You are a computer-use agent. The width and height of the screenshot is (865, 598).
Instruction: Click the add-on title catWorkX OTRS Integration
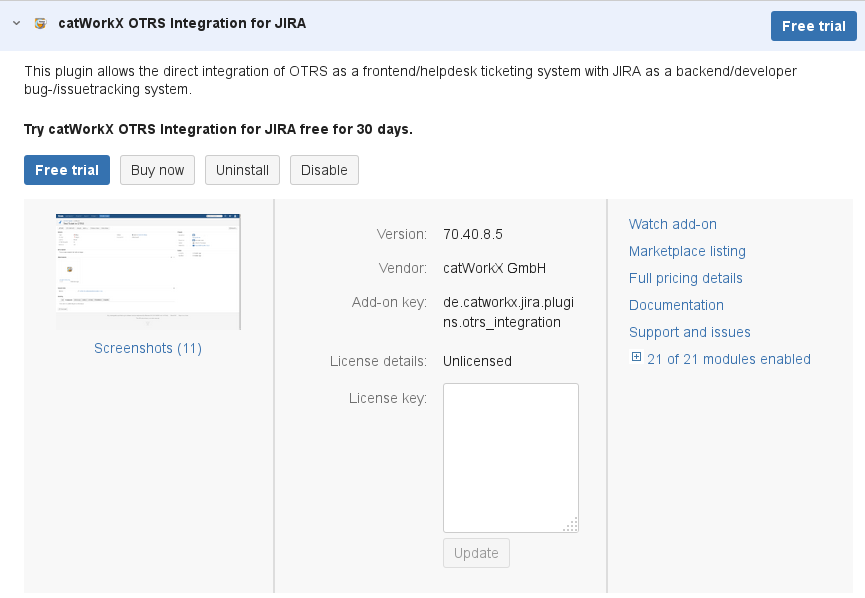pos(182,23)
